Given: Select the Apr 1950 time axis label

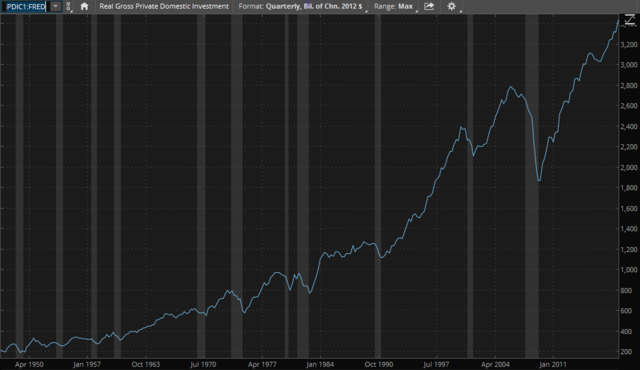Looking at the screenshot, I should click(x=29, y=364).
